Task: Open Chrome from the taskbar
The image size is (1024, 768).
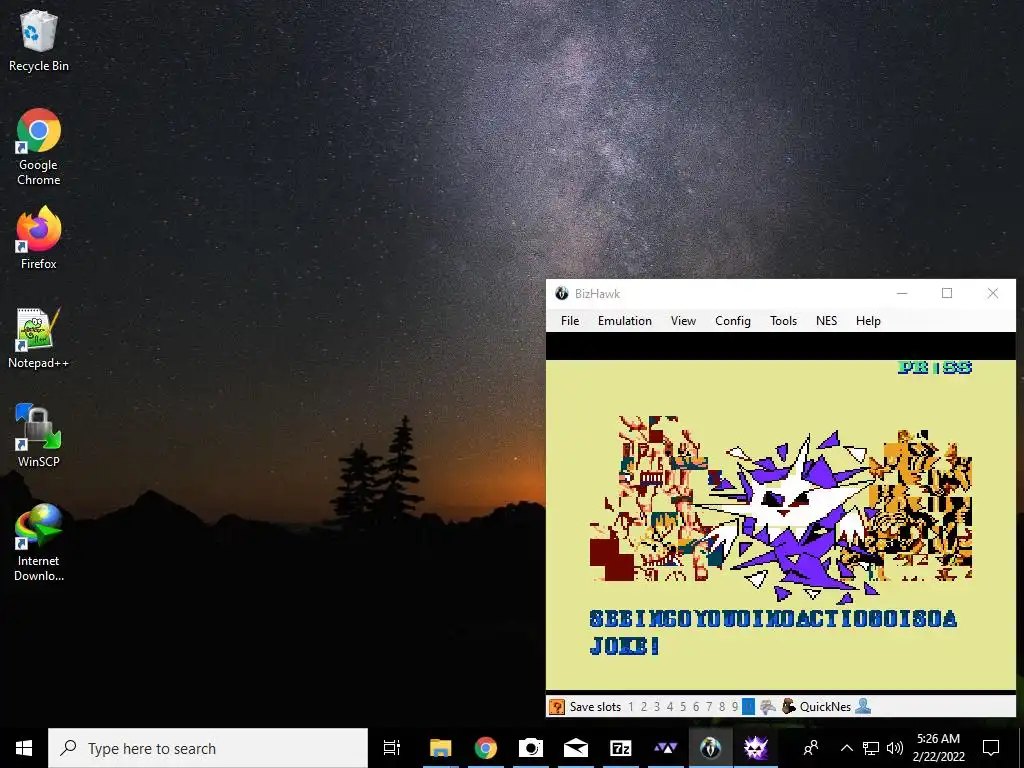Action: click(485, 748)
